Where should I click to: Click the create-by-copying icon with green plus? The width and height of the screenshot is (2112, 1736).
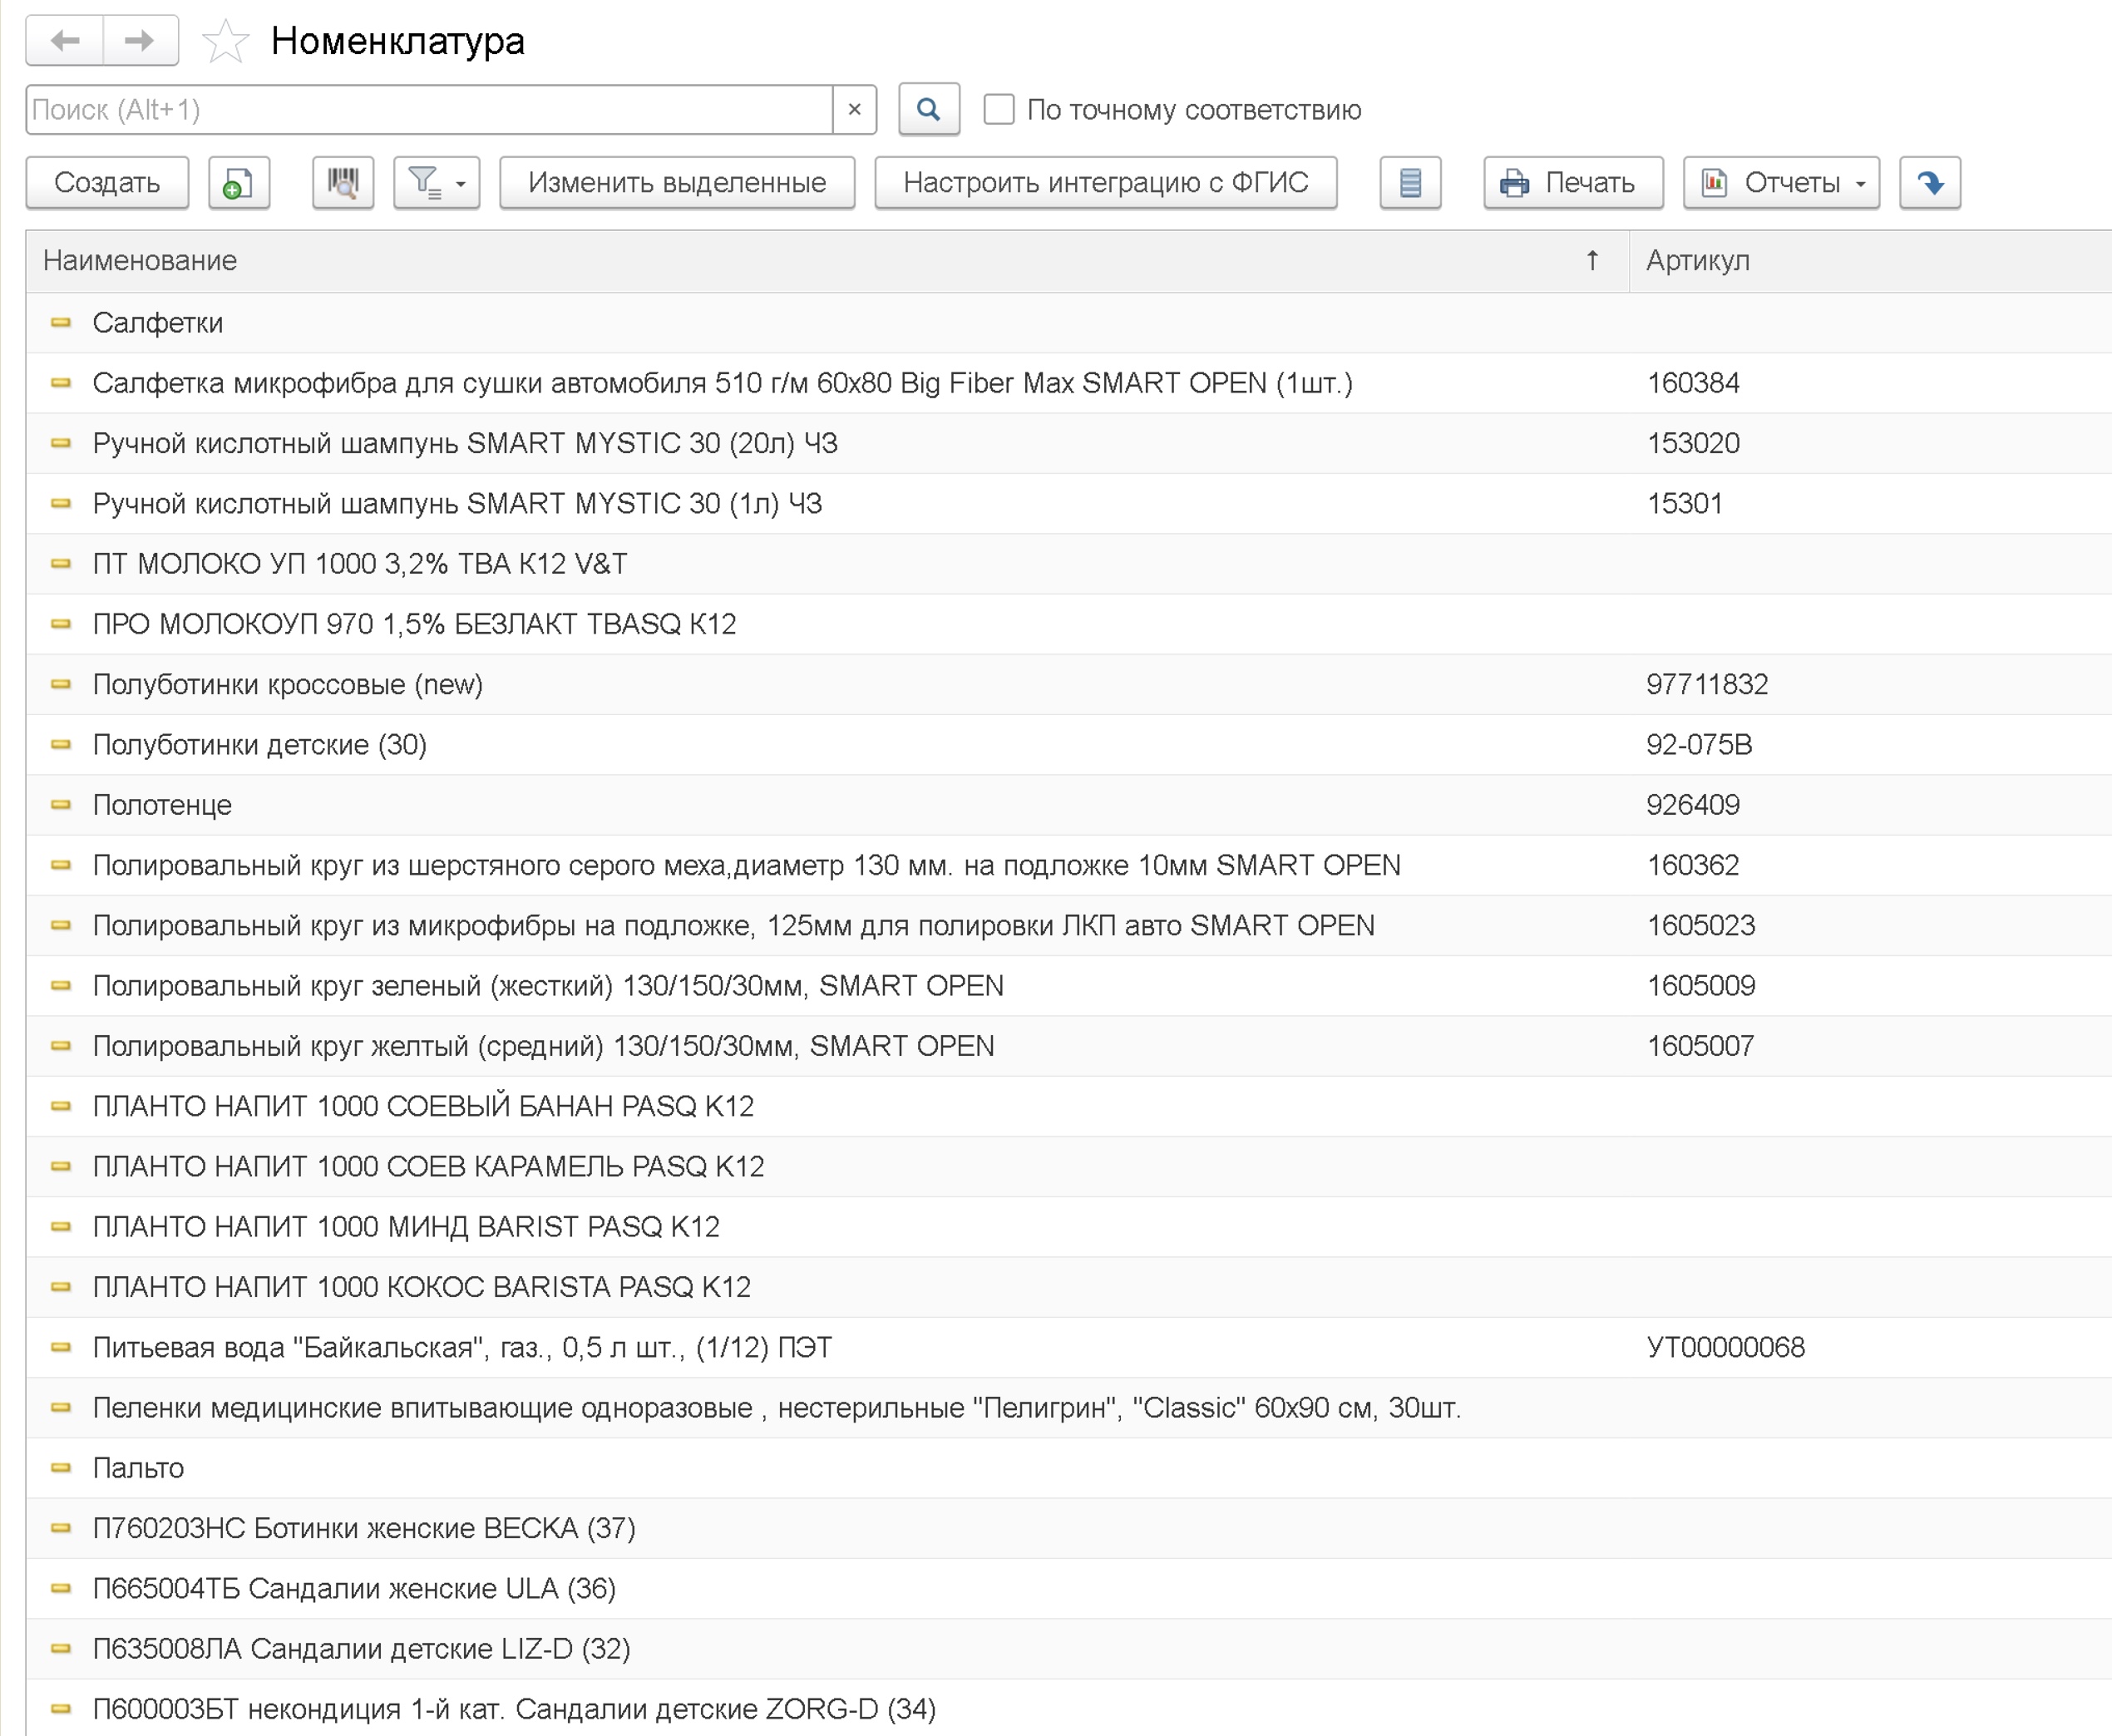(239, 183)
